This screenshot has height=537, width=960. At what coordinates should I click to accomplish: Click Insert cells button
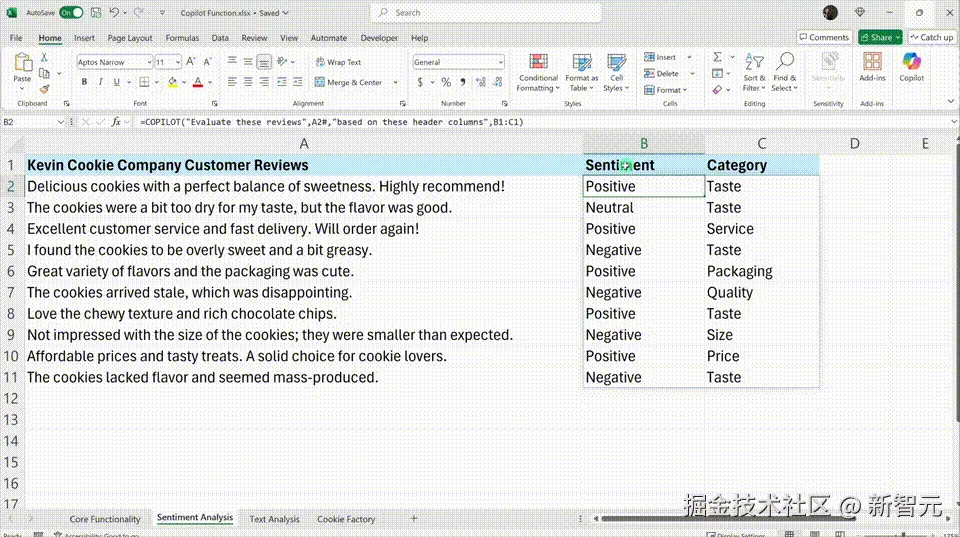coord(660,57)
